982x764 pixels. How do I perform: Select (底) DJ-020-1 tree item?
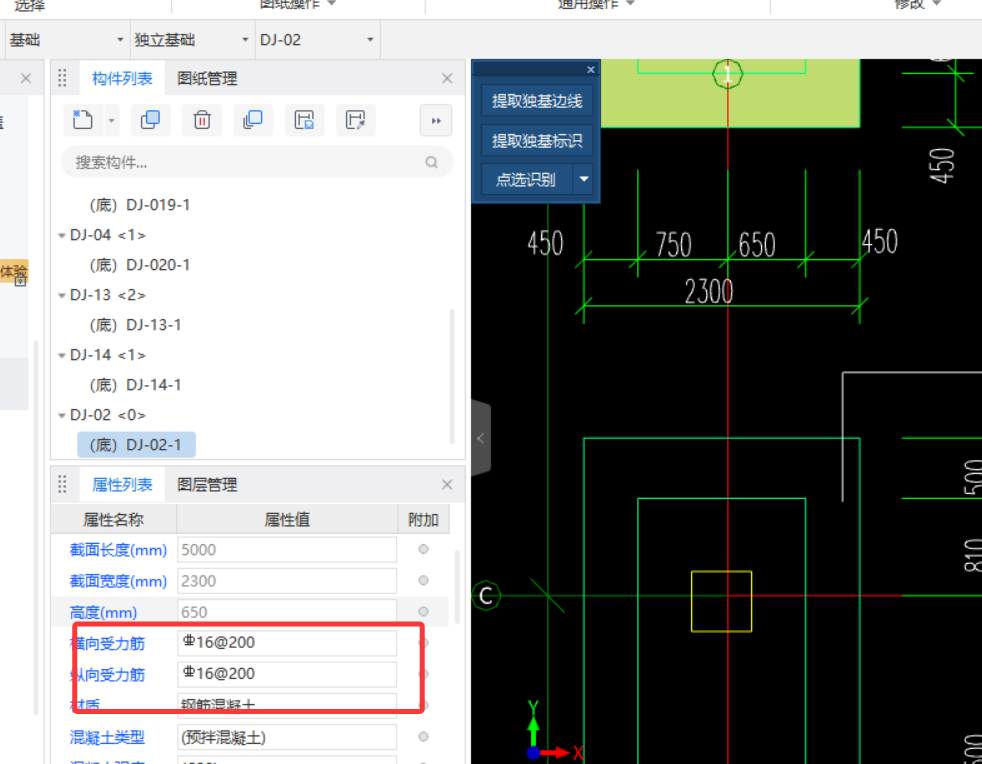(140, 265)
